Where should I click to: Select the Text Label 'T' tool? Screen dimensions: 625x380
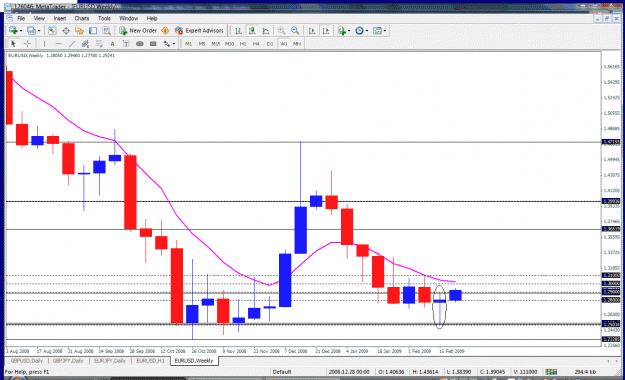pos(126,44)
